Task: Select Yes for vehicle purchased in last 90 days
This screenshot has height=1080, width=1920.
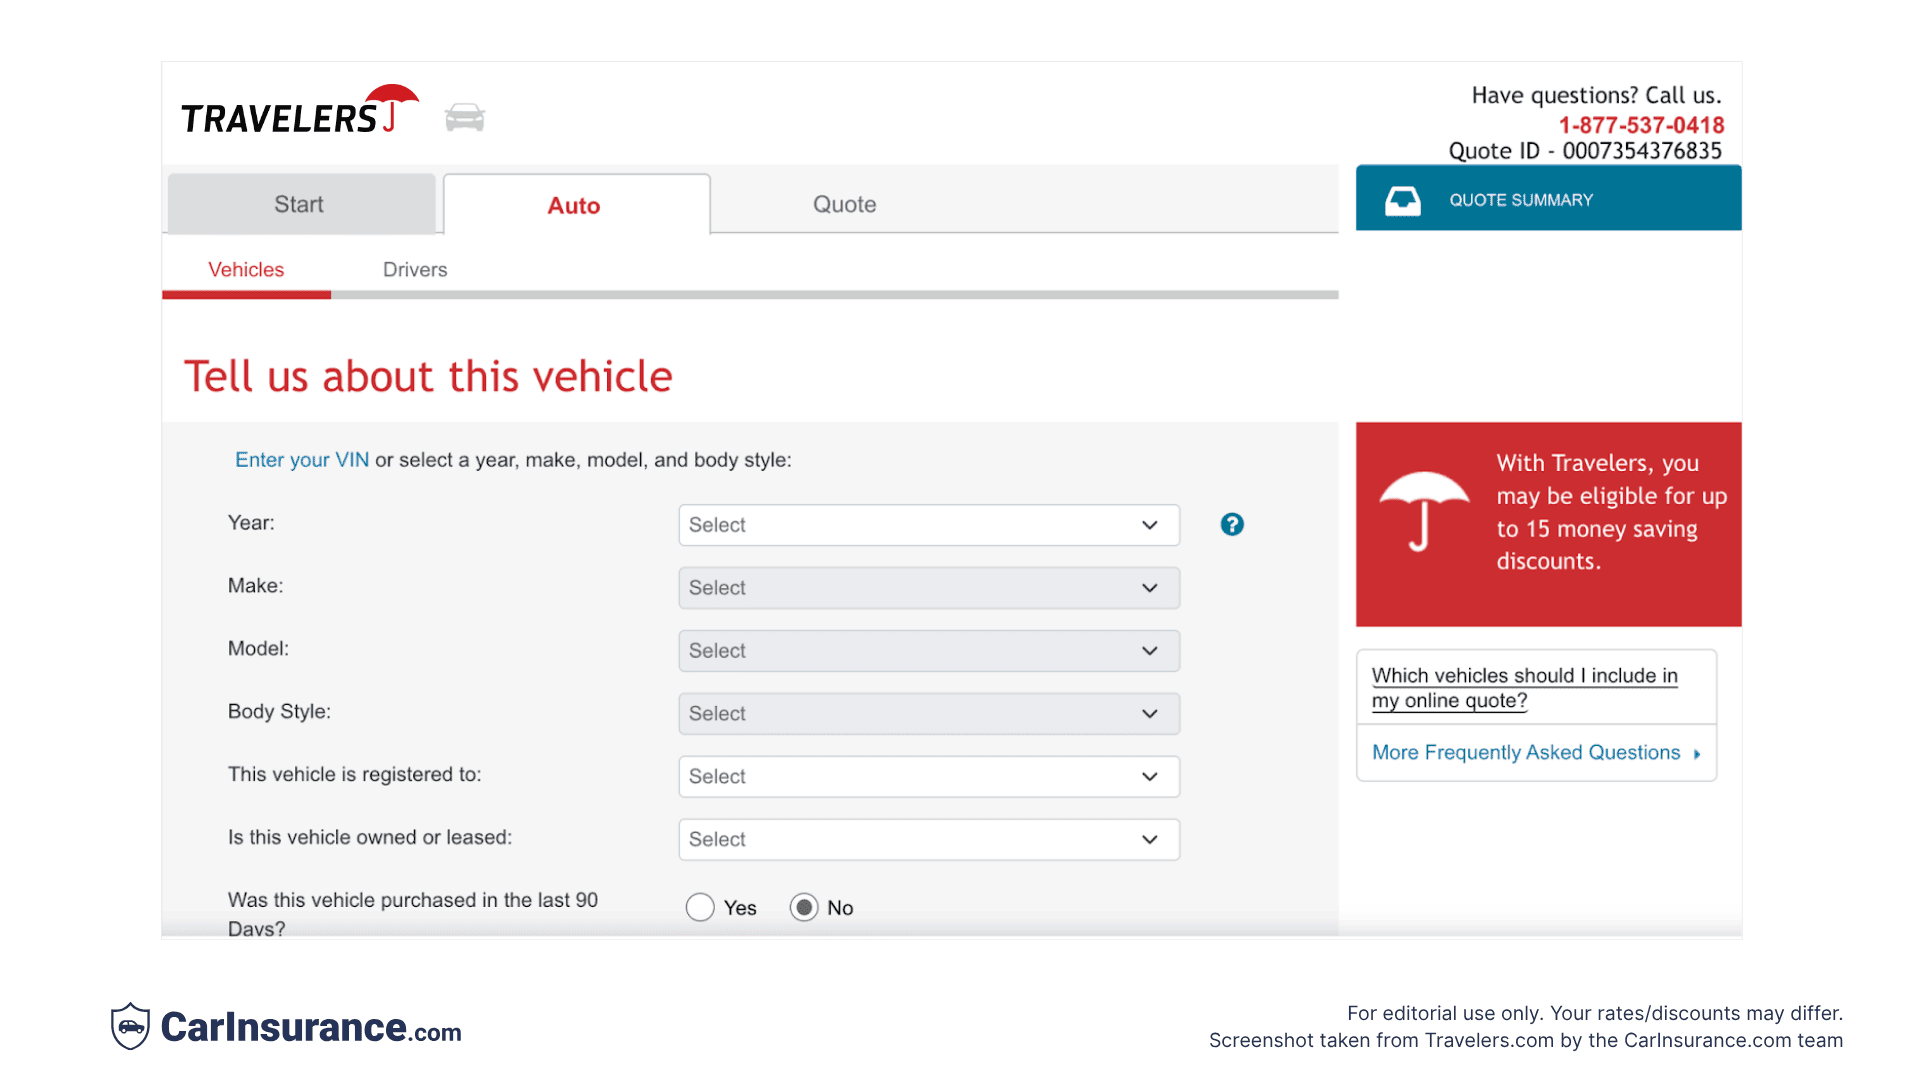Action: pos(700,907)
